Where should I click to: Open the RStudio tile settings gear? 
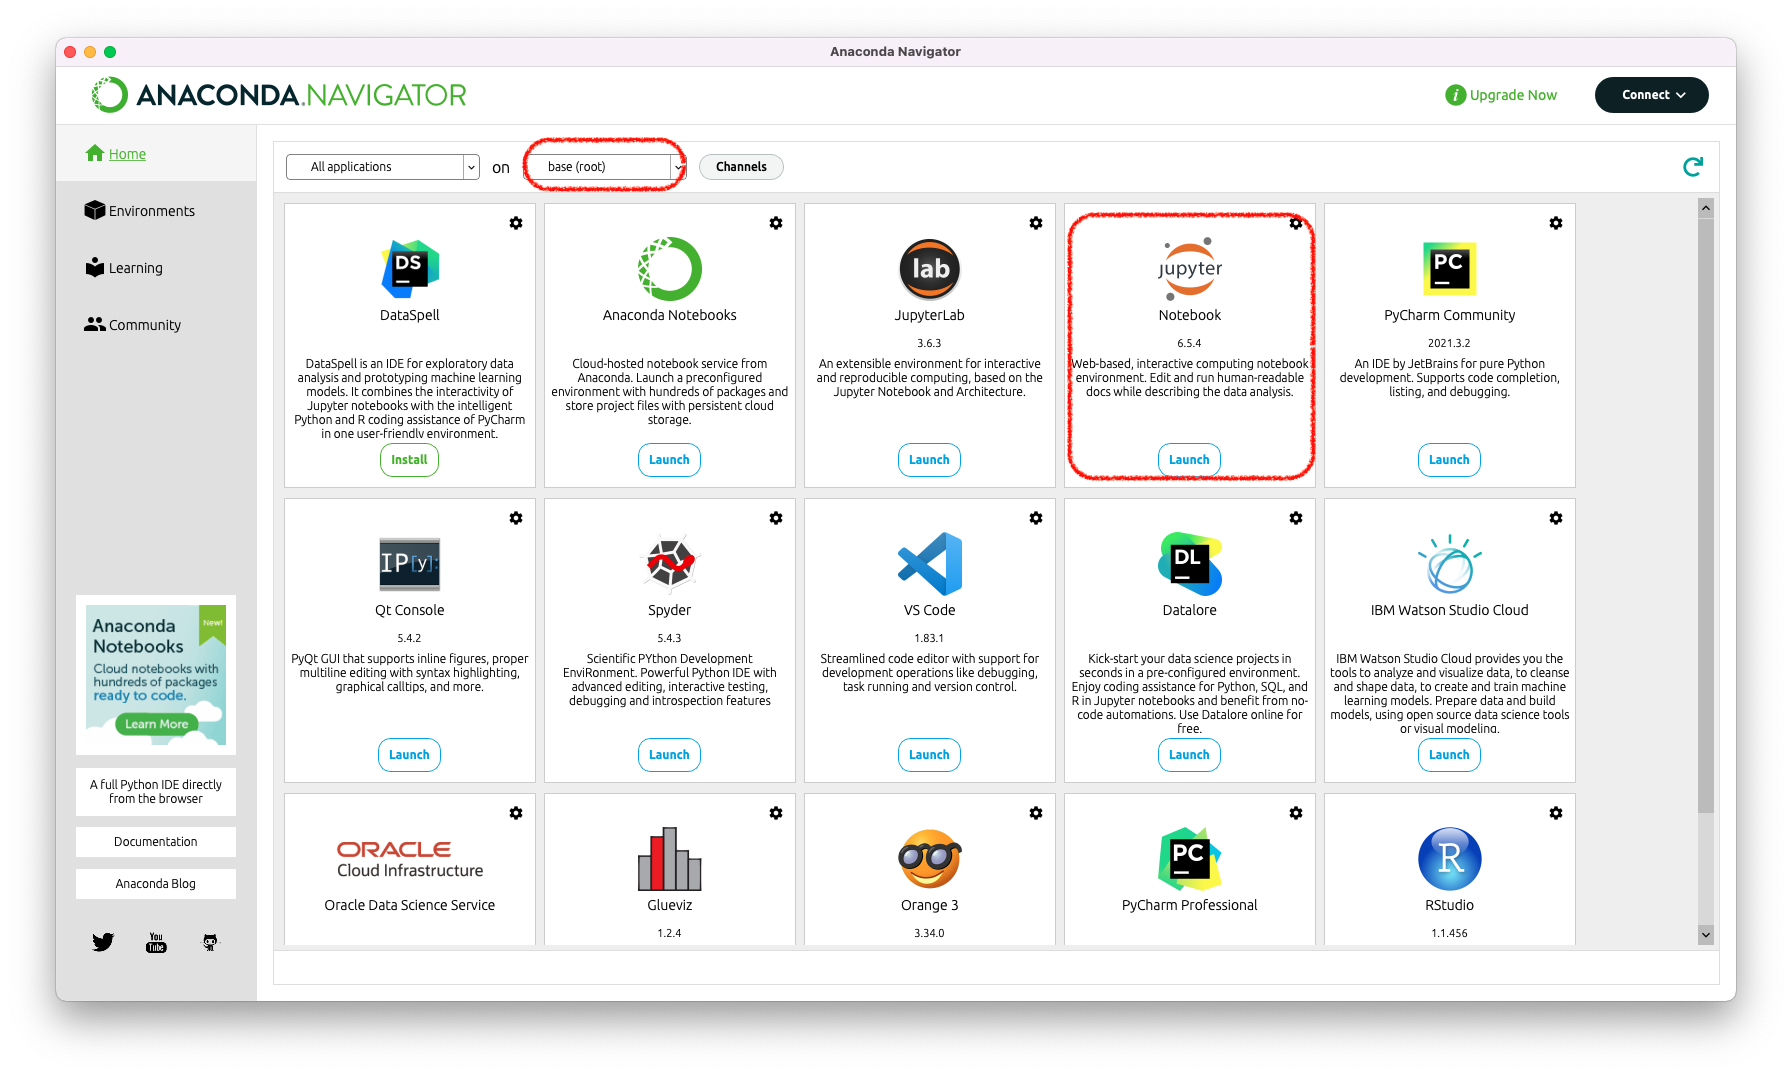tap(1556, 813)
